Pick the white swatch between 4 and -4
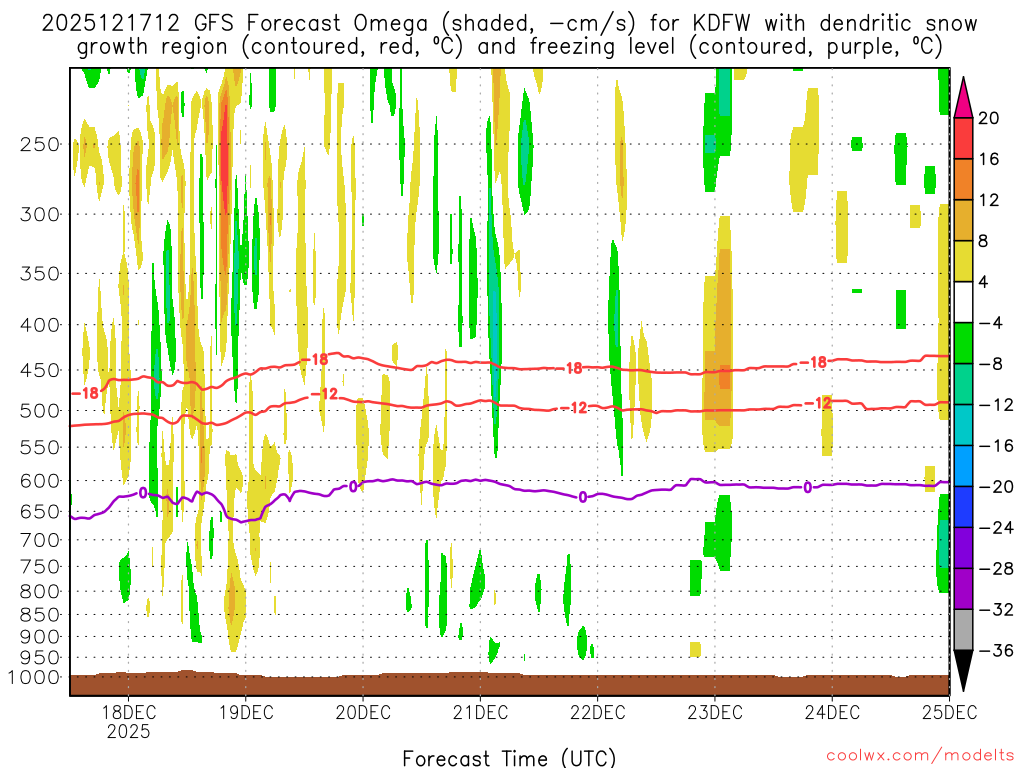Image resolution: width=1024 pixels, height=768 pixels. coord(963,302)
